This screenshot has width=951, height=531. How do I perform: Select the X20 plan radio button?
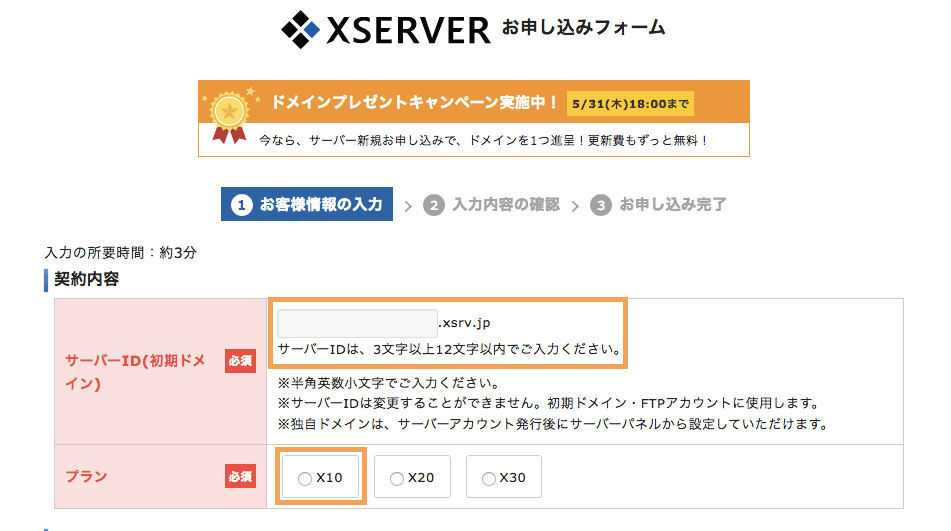tap(397, 479)
